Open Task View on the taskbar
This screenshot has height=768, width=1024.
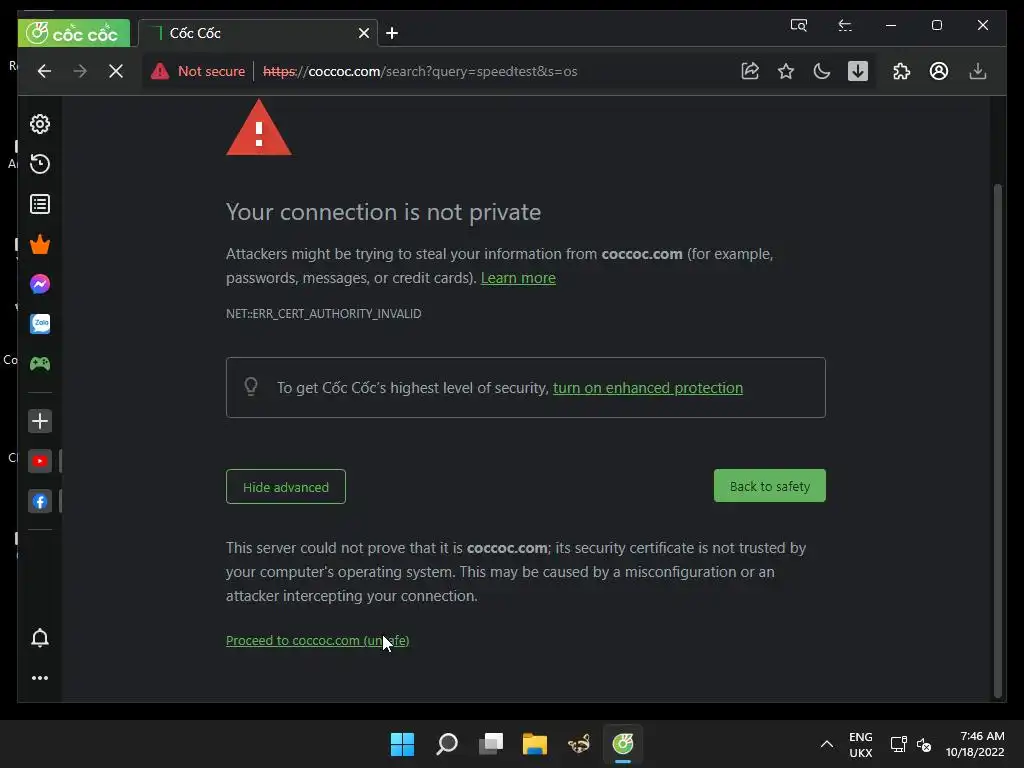tap(490, 744)
